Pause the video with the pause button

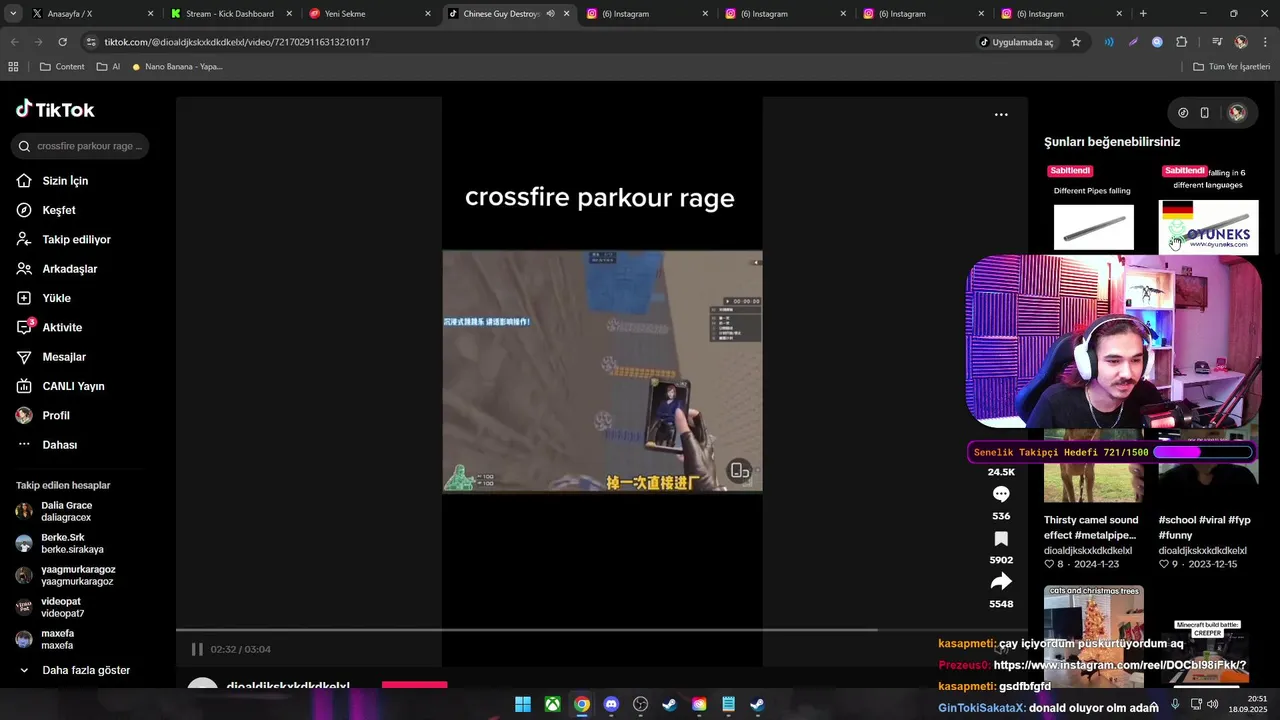point(197,649)
